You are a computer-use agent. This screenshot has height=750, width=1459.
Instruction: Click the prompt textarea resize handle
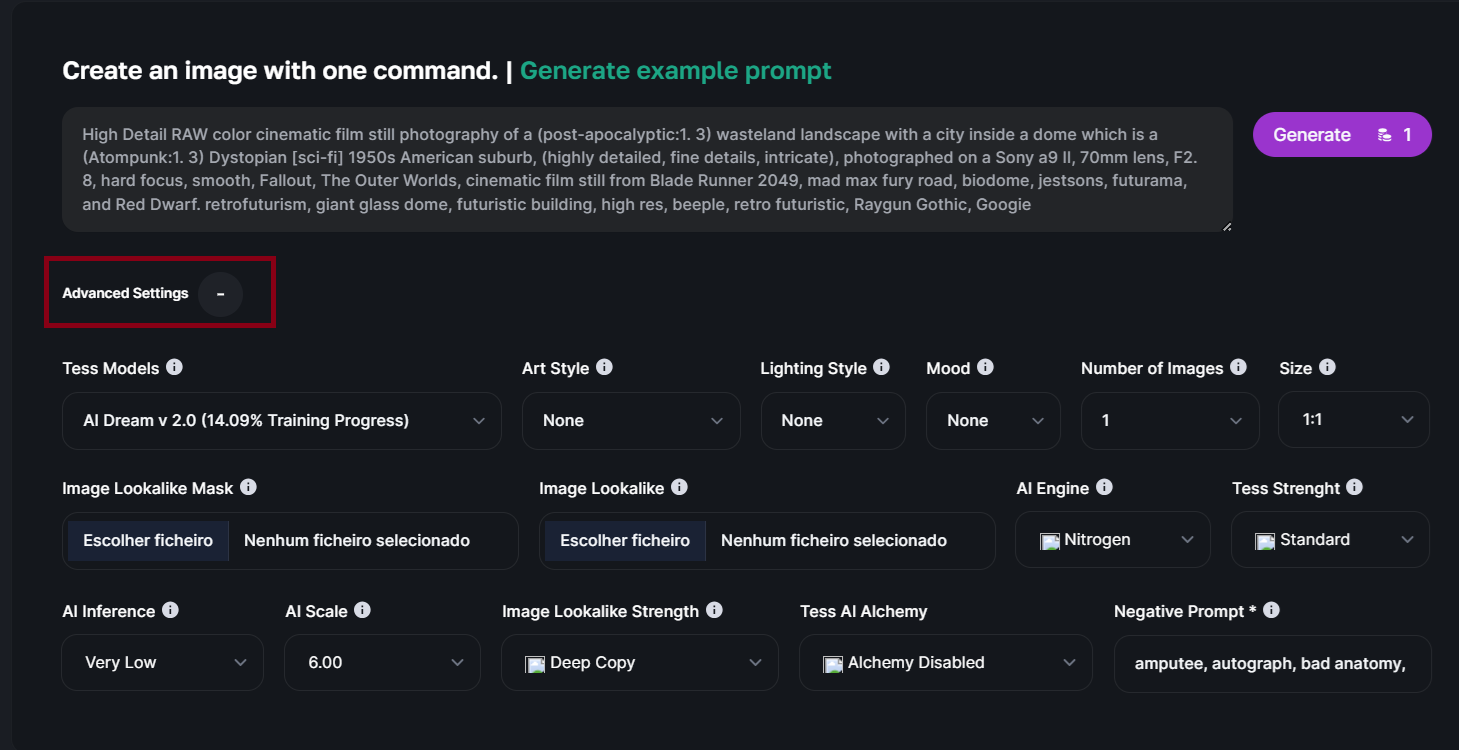pos(1226,226)
